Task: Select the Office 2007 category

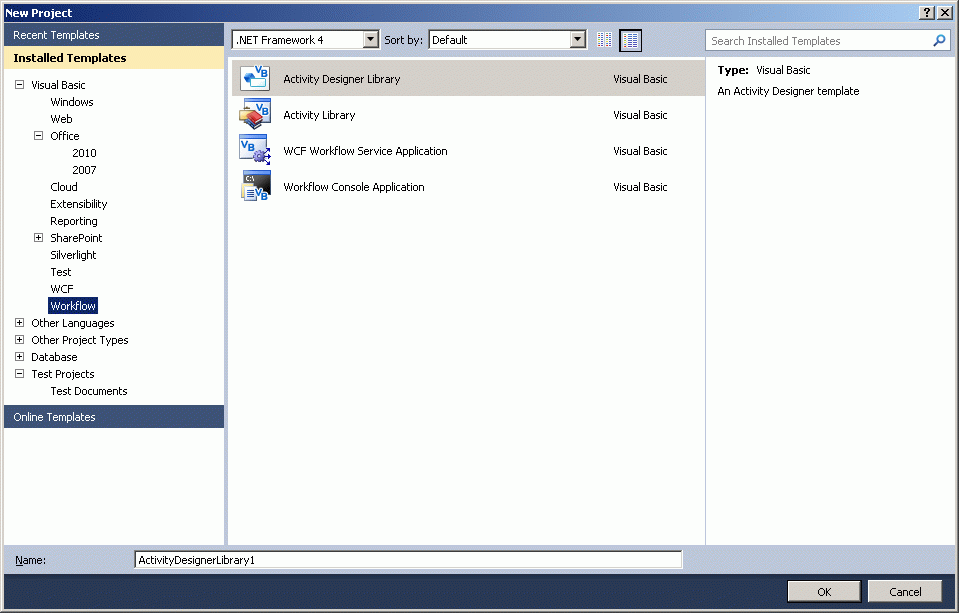Action: coord(84,170)
